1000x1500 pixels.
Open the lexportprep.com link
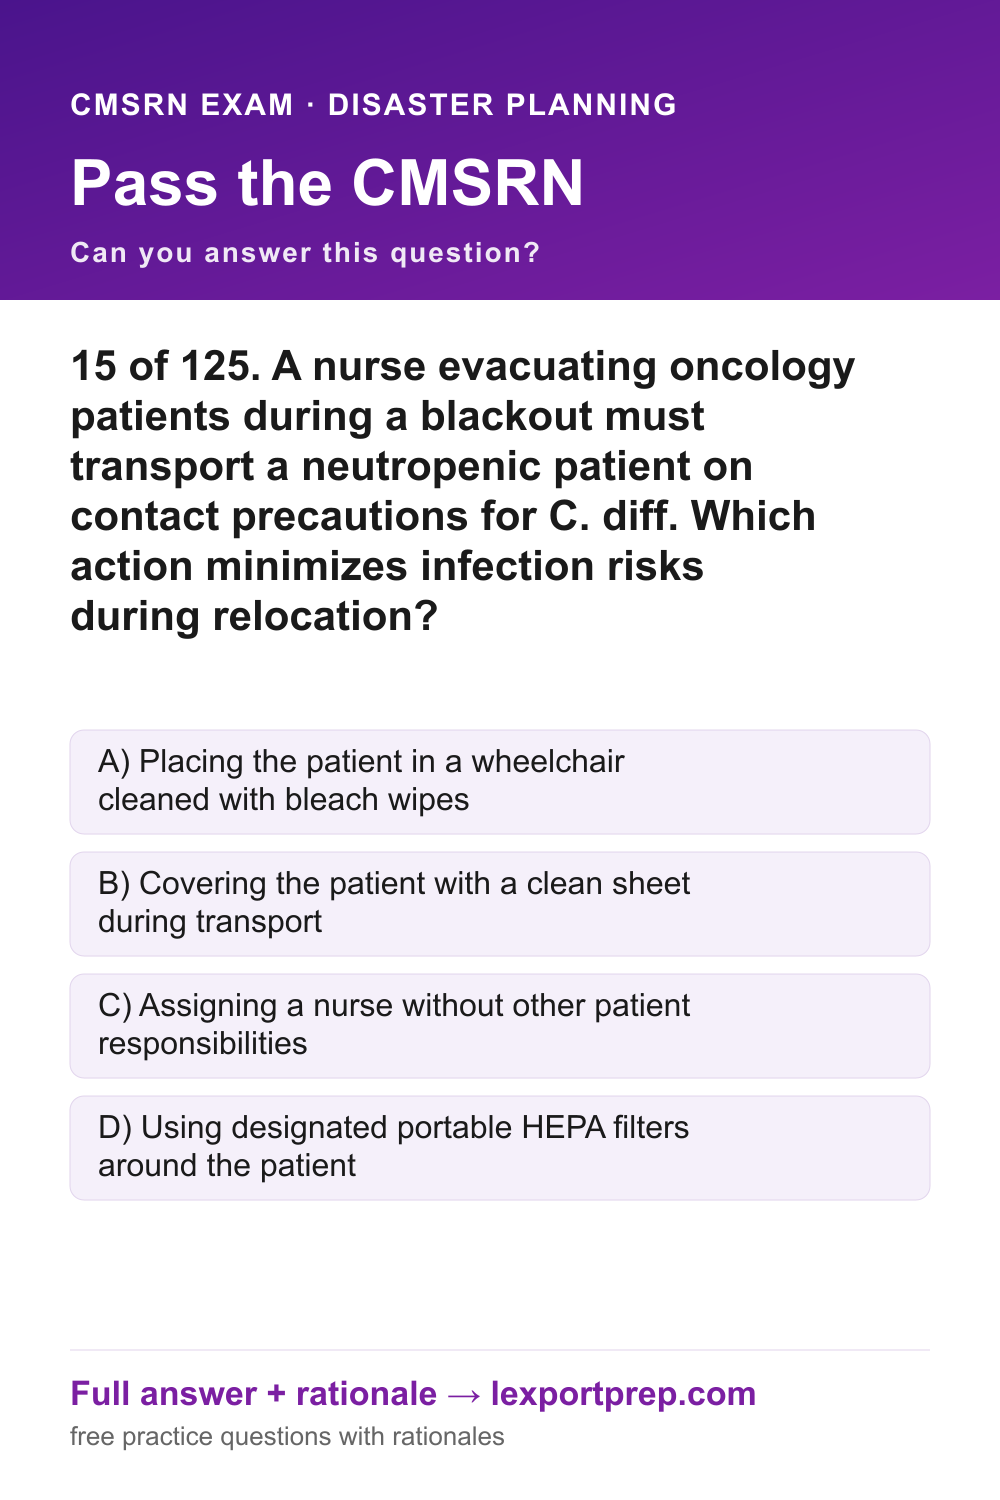point(623,1394)
